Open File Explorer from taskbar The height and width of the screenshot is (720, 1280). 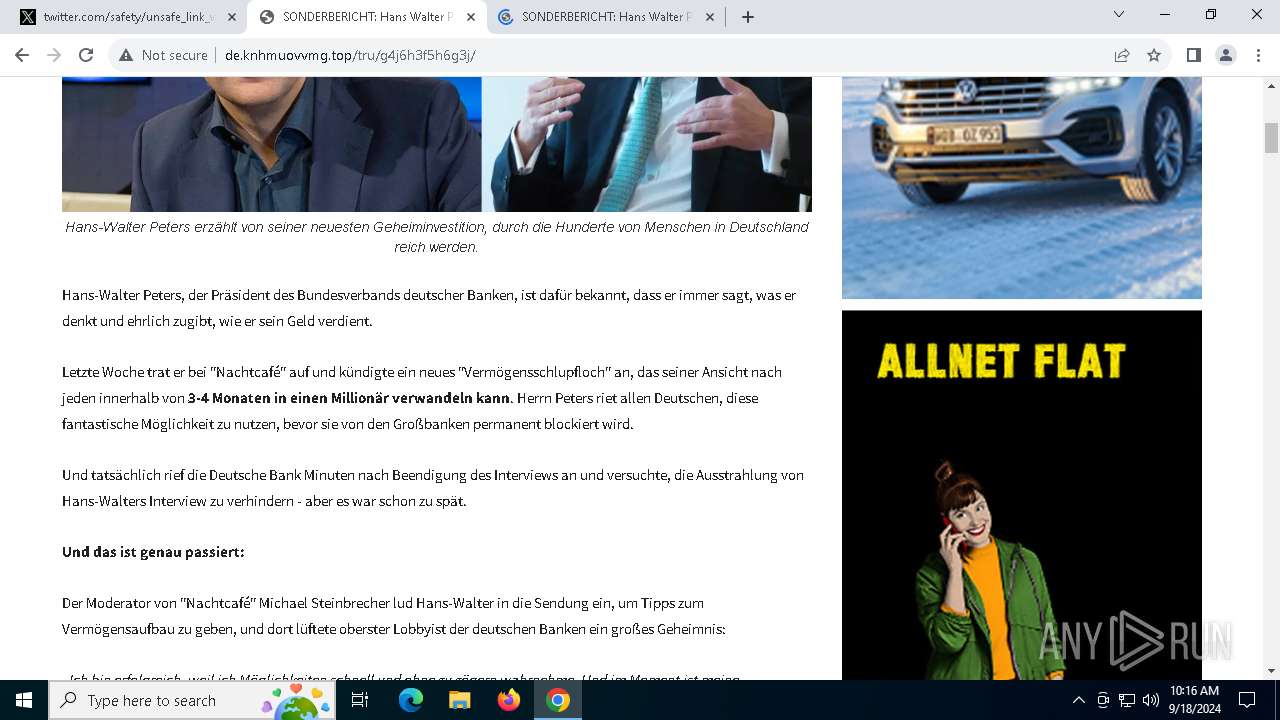click(x=459, y=700)
